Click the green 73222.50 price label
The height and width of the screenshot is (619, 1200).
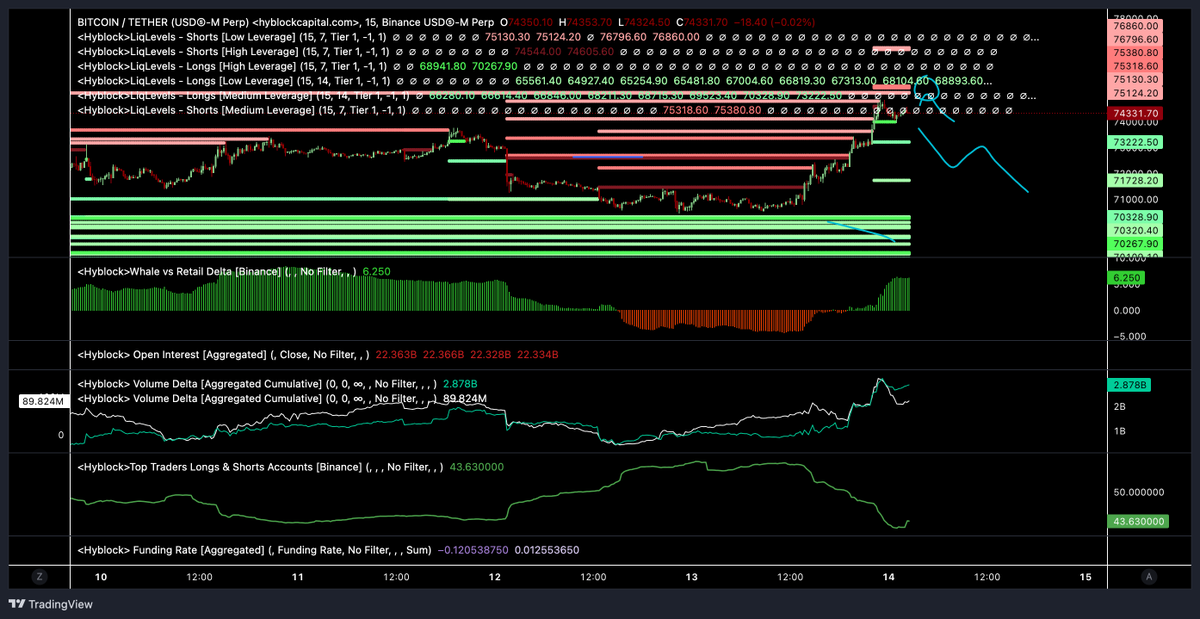coord(1134,143)
